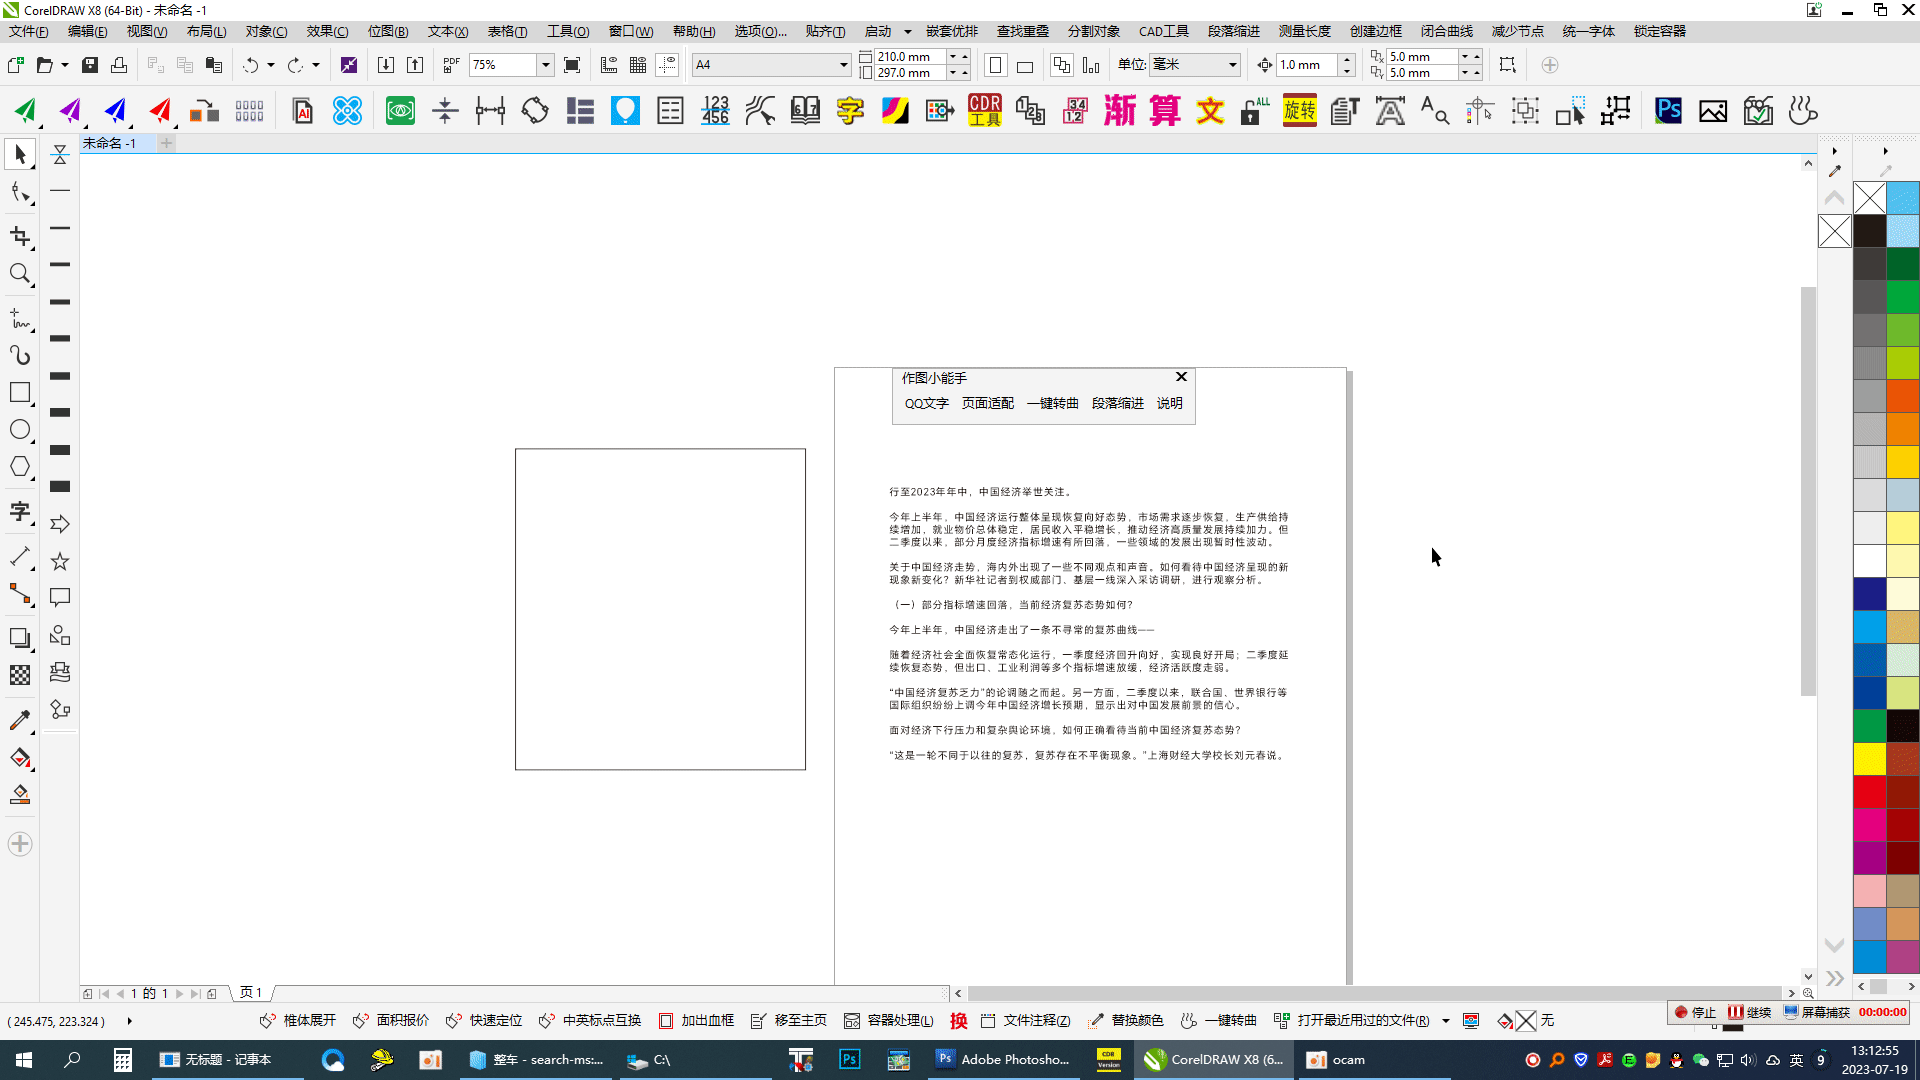Open the zoom level 75% dropdown
The width and height of the screenshot is (1920, 1080).
coord(545,65)
